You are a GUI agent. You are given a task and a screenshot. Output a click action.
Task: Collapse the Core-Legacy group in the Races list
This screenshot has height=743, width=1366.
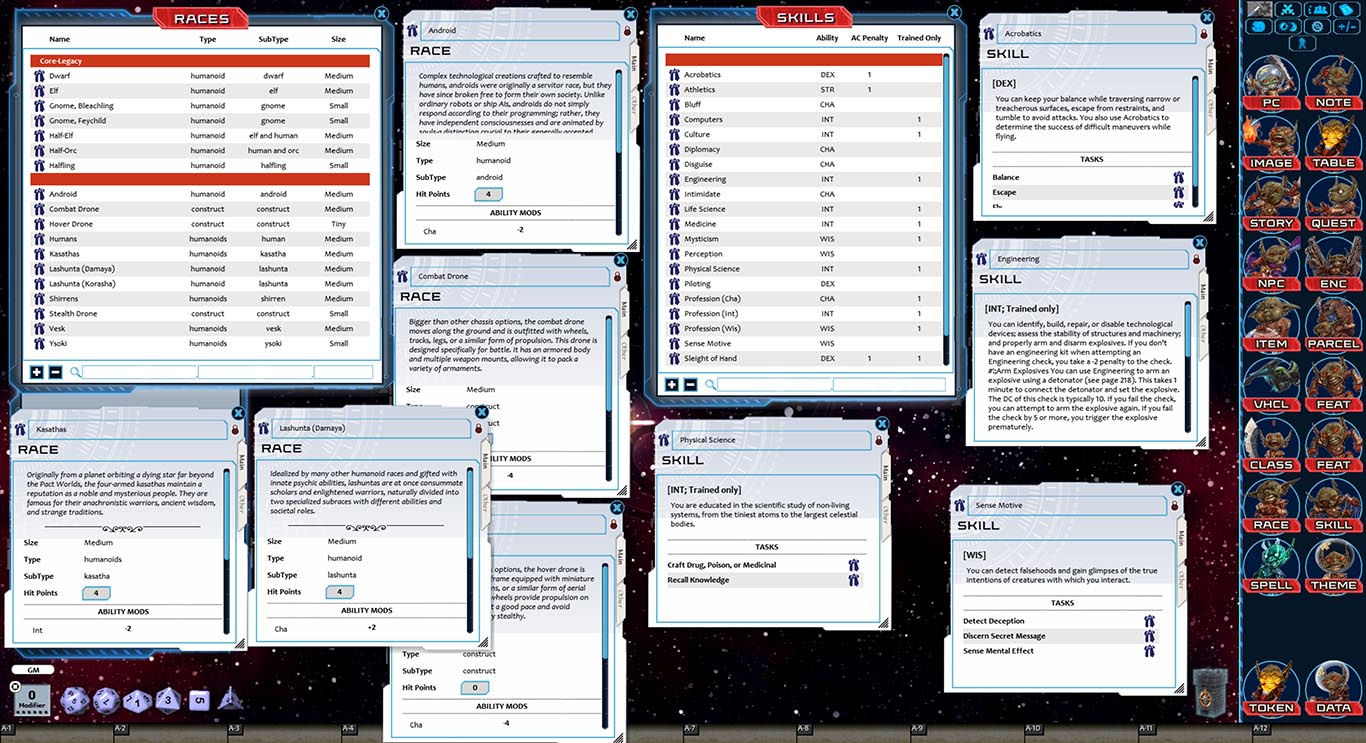click(x=60, y=60)
